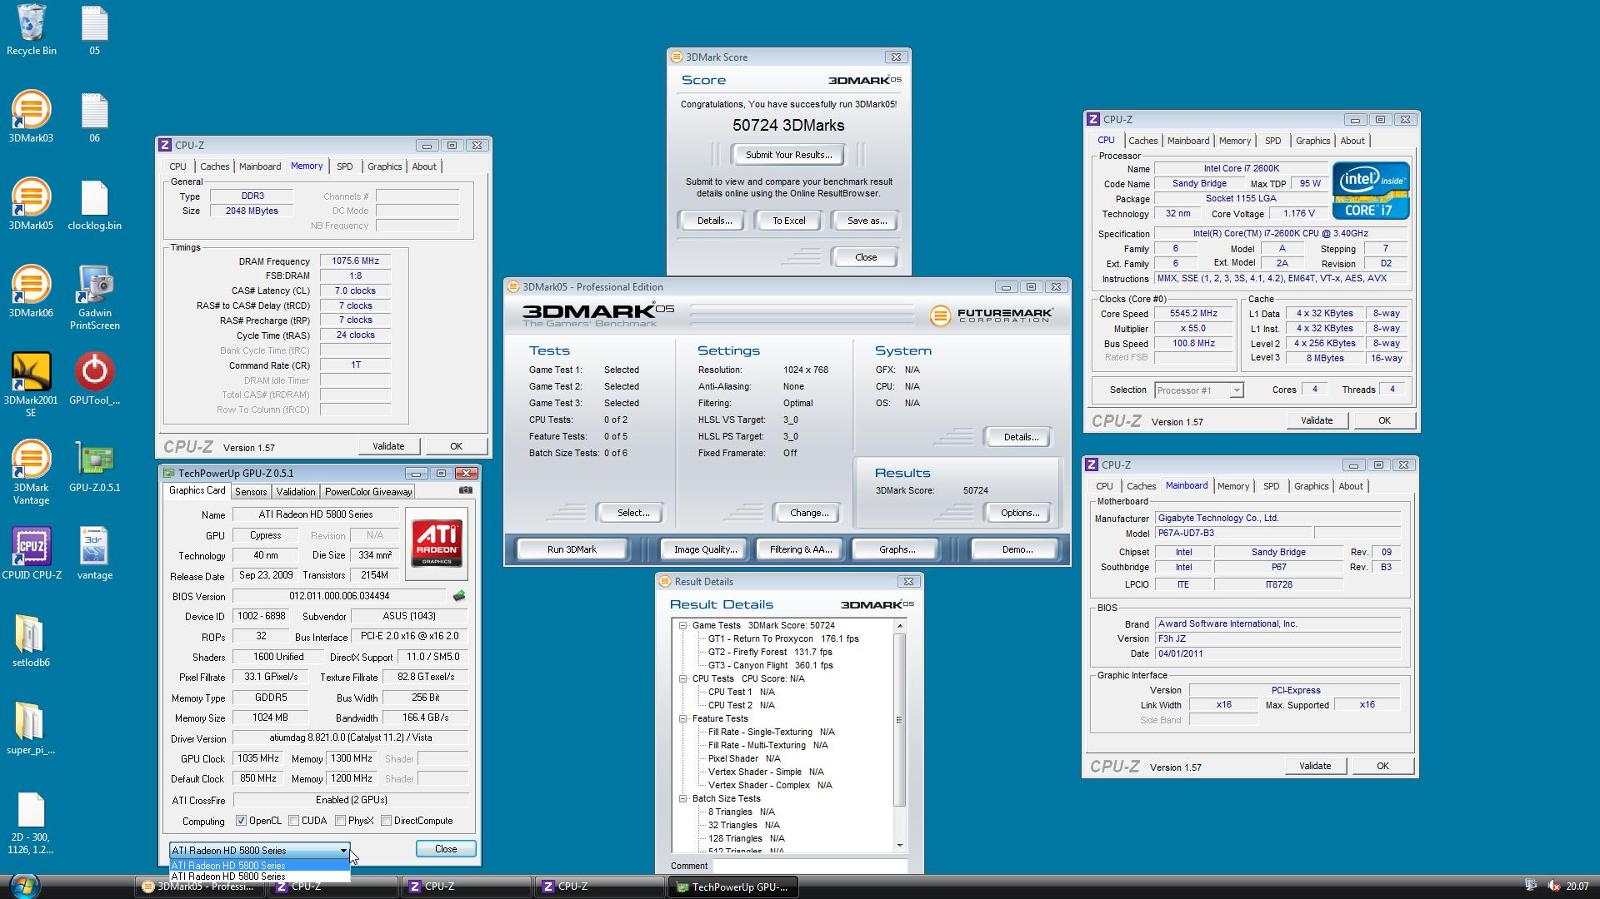Click Result Details scrollbar down arrow
The width and height of the screenshot is (1600, 899).
click(899, 846)
